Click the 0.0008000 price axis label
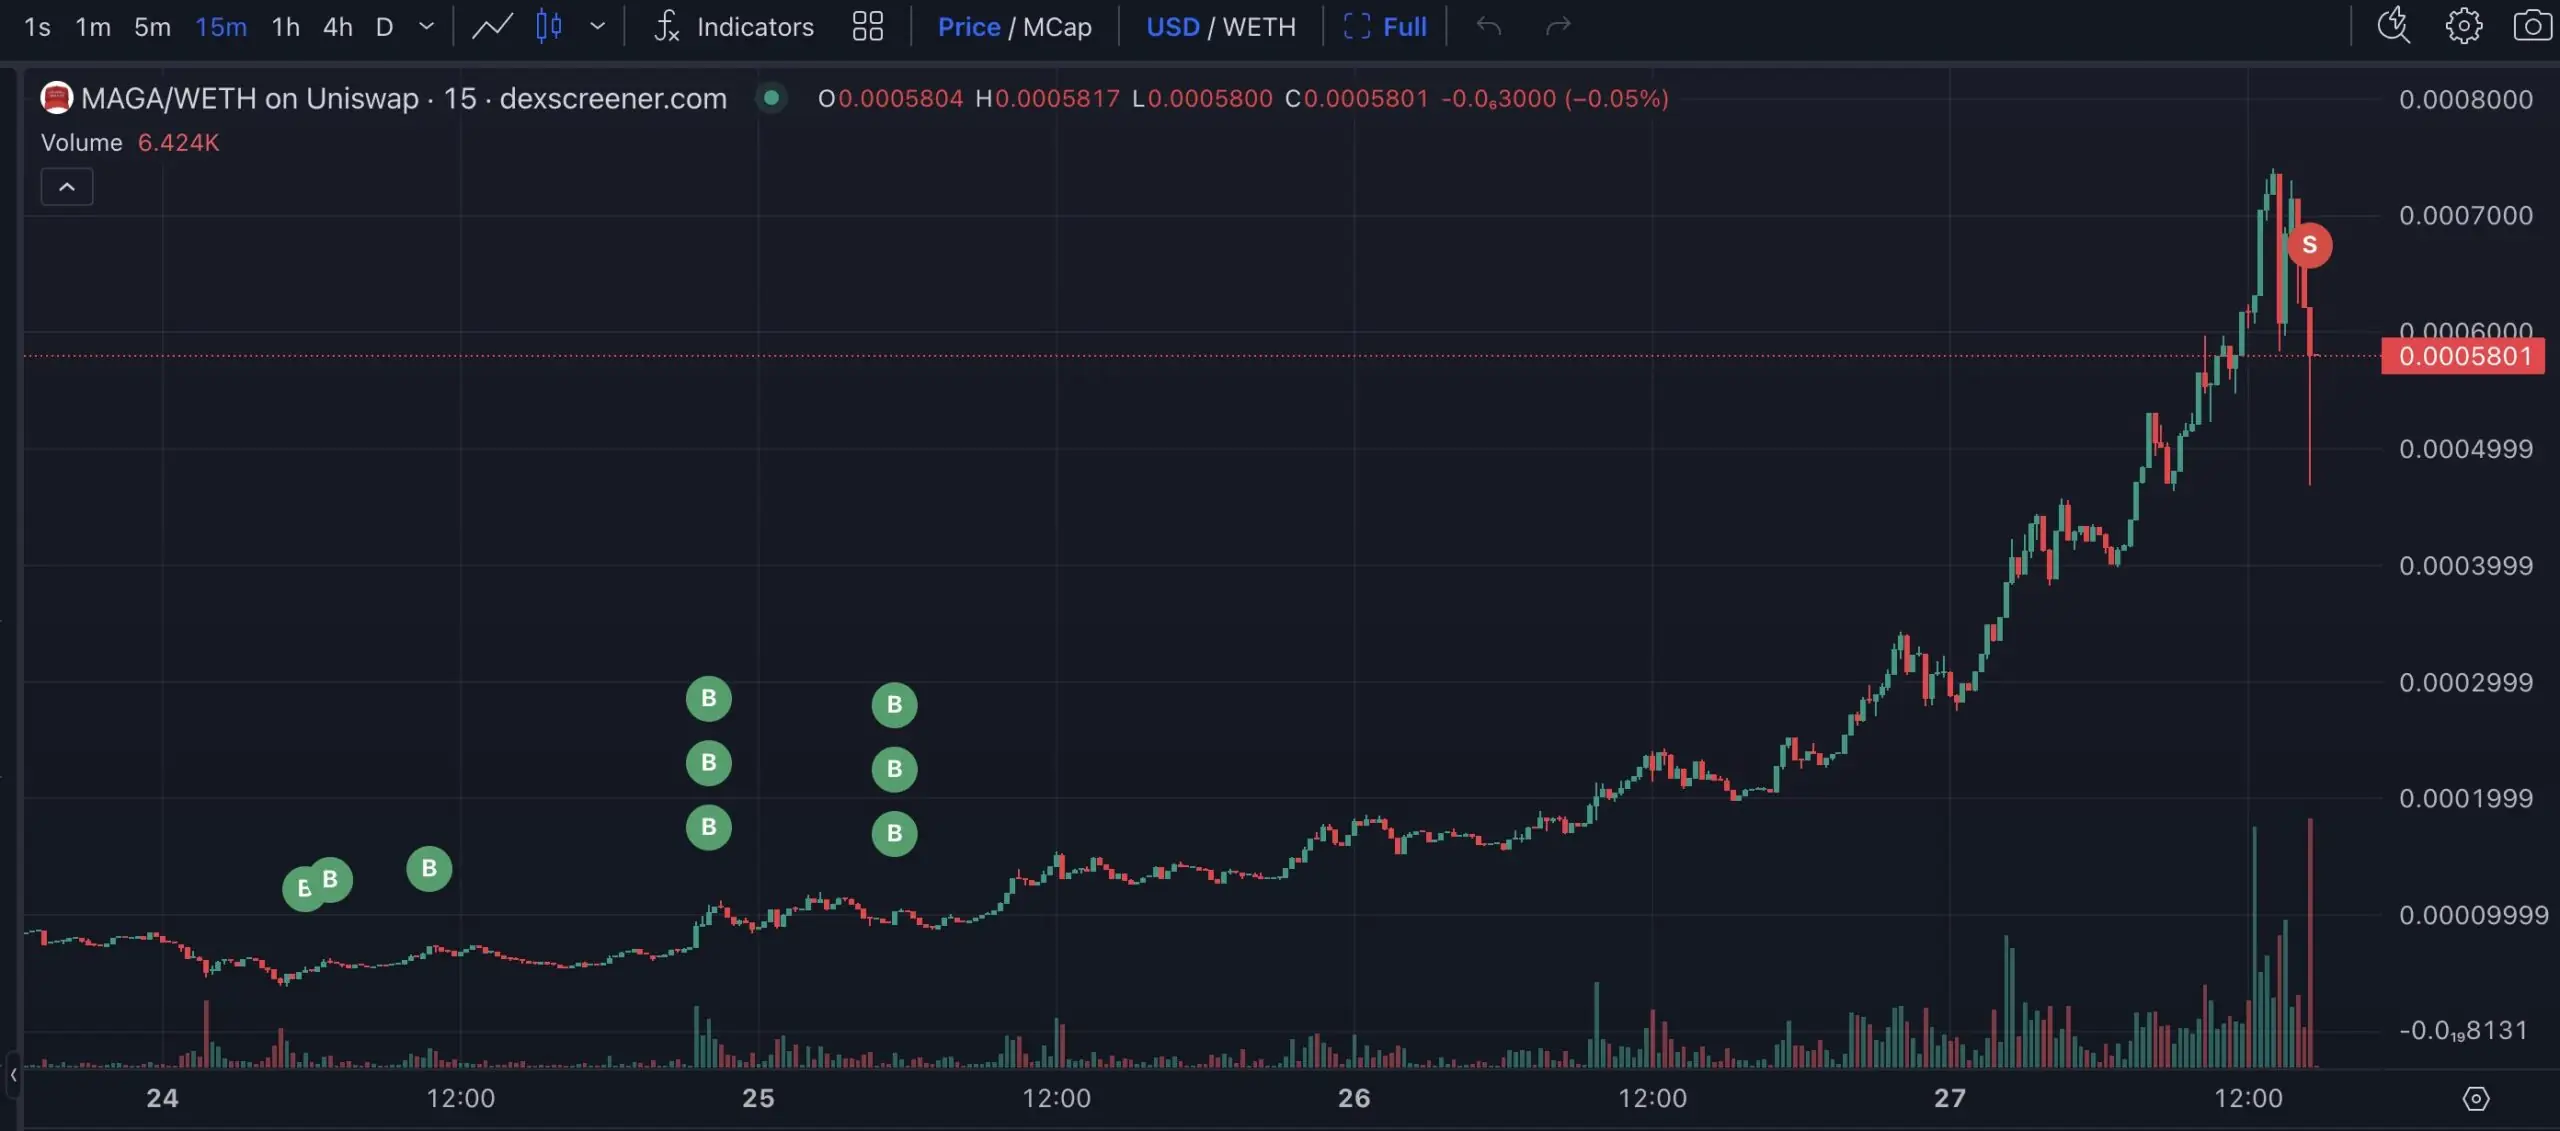This screenshot has height=1131, width=2560. pos(2465,100)
